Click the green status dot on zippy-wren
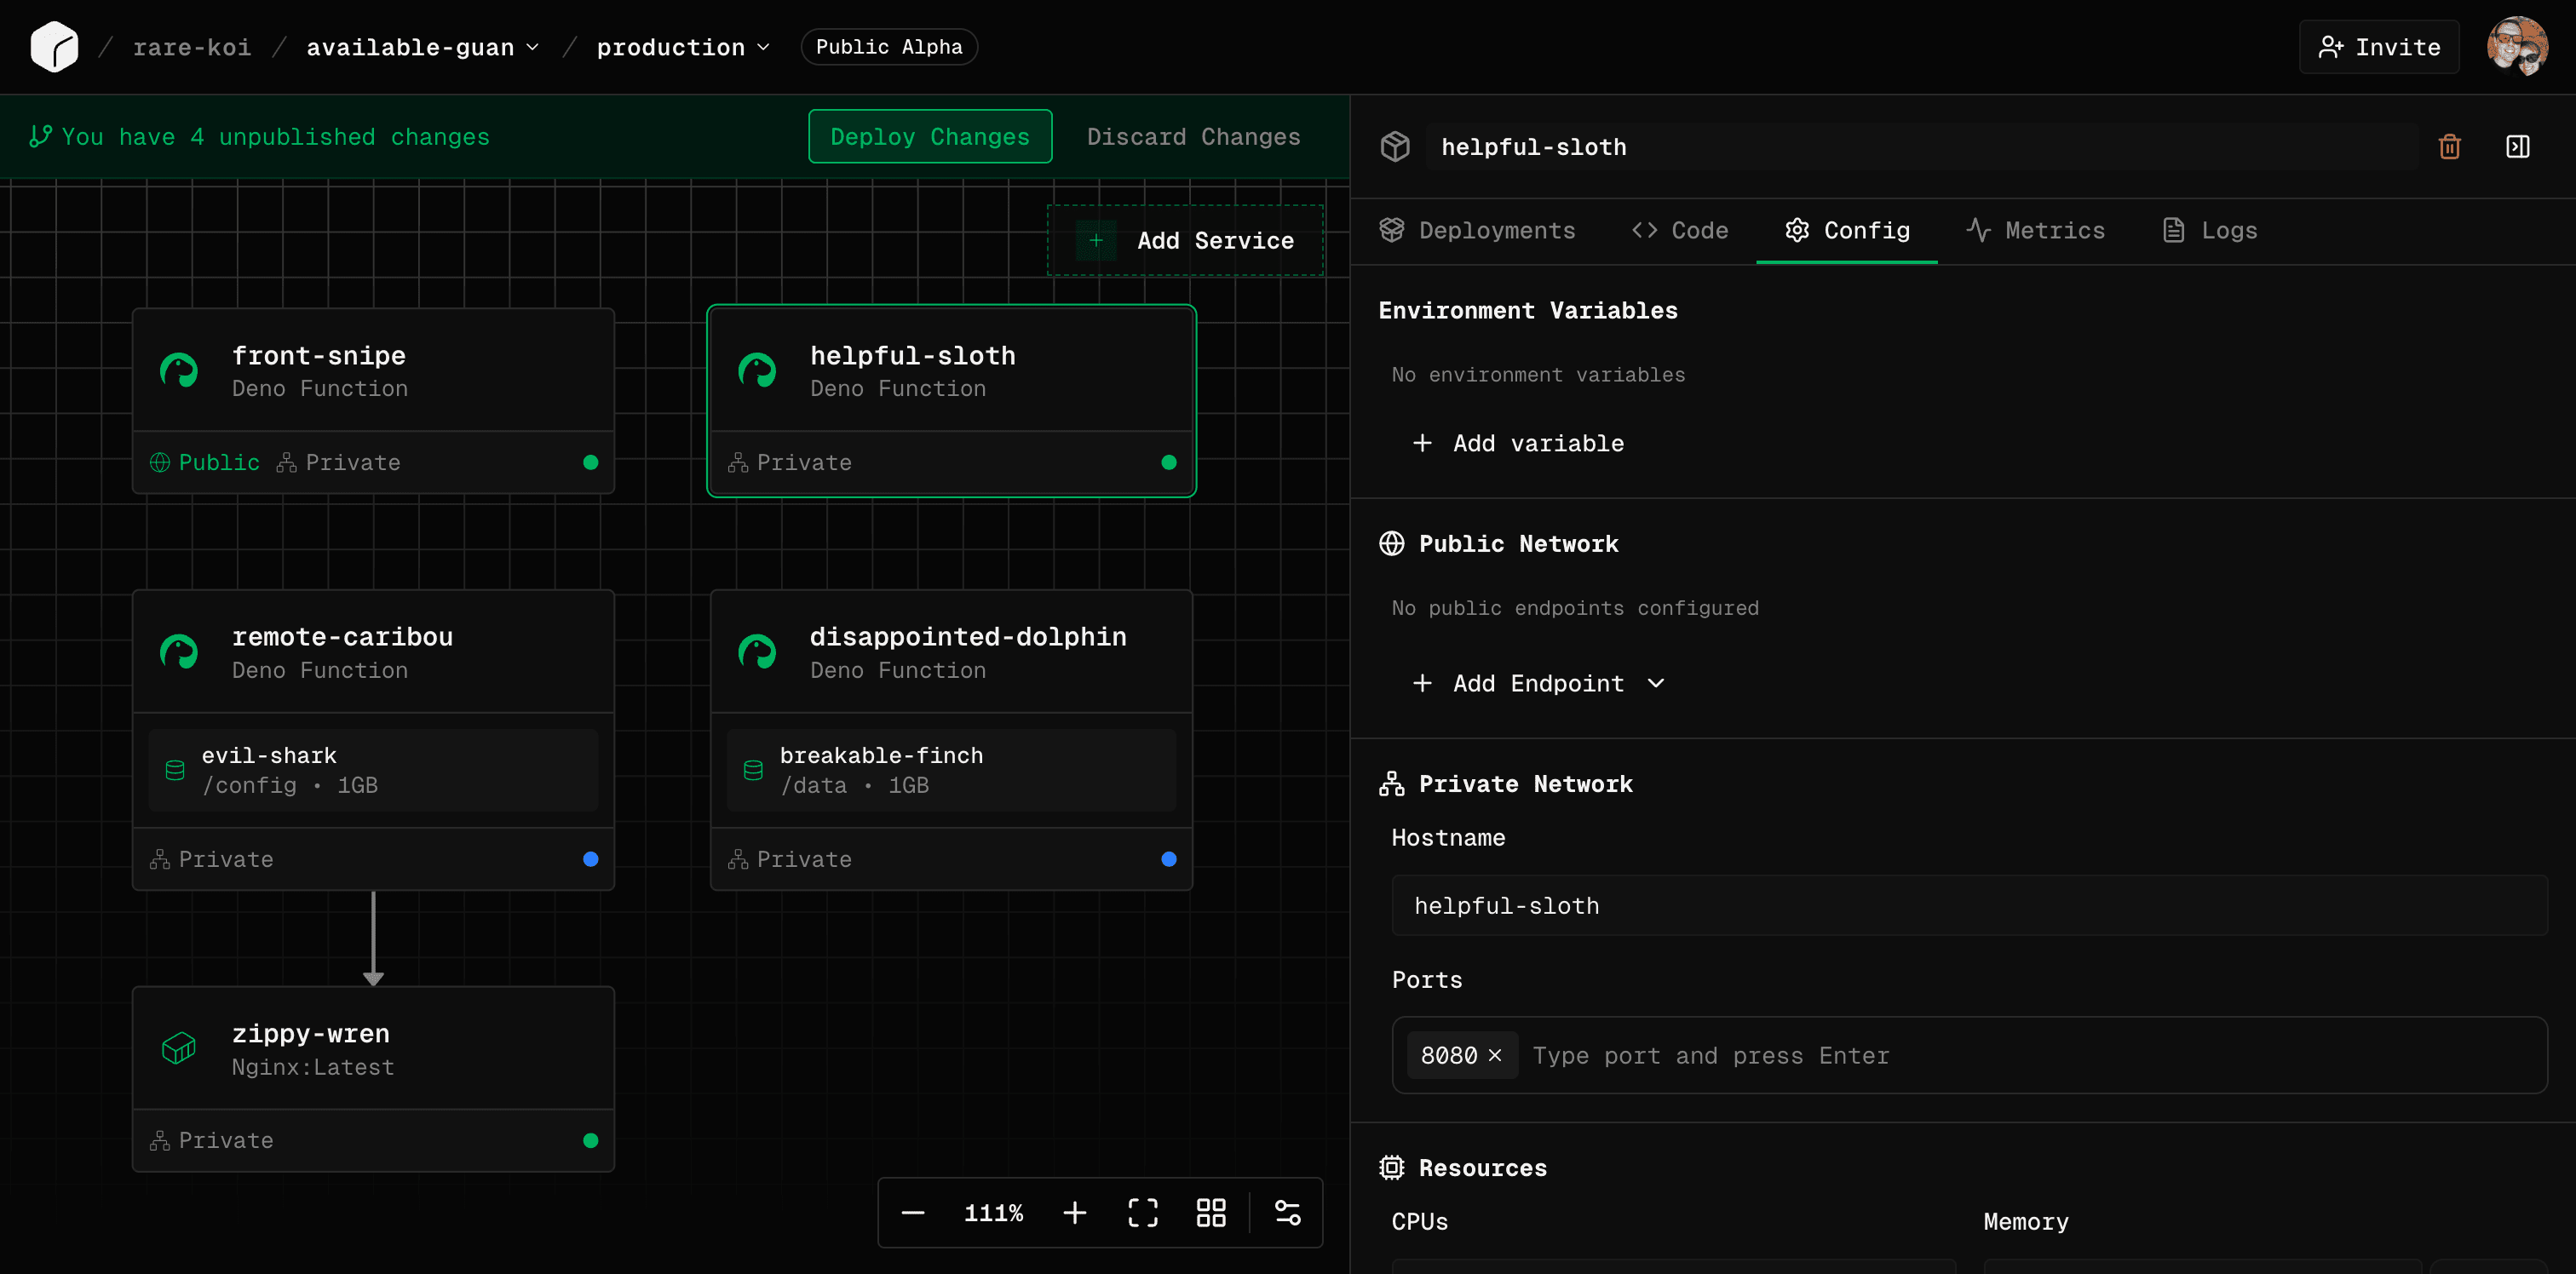Image resolution: width=2576 pixels, height=1274 pixels. [x=592, y=1140]
